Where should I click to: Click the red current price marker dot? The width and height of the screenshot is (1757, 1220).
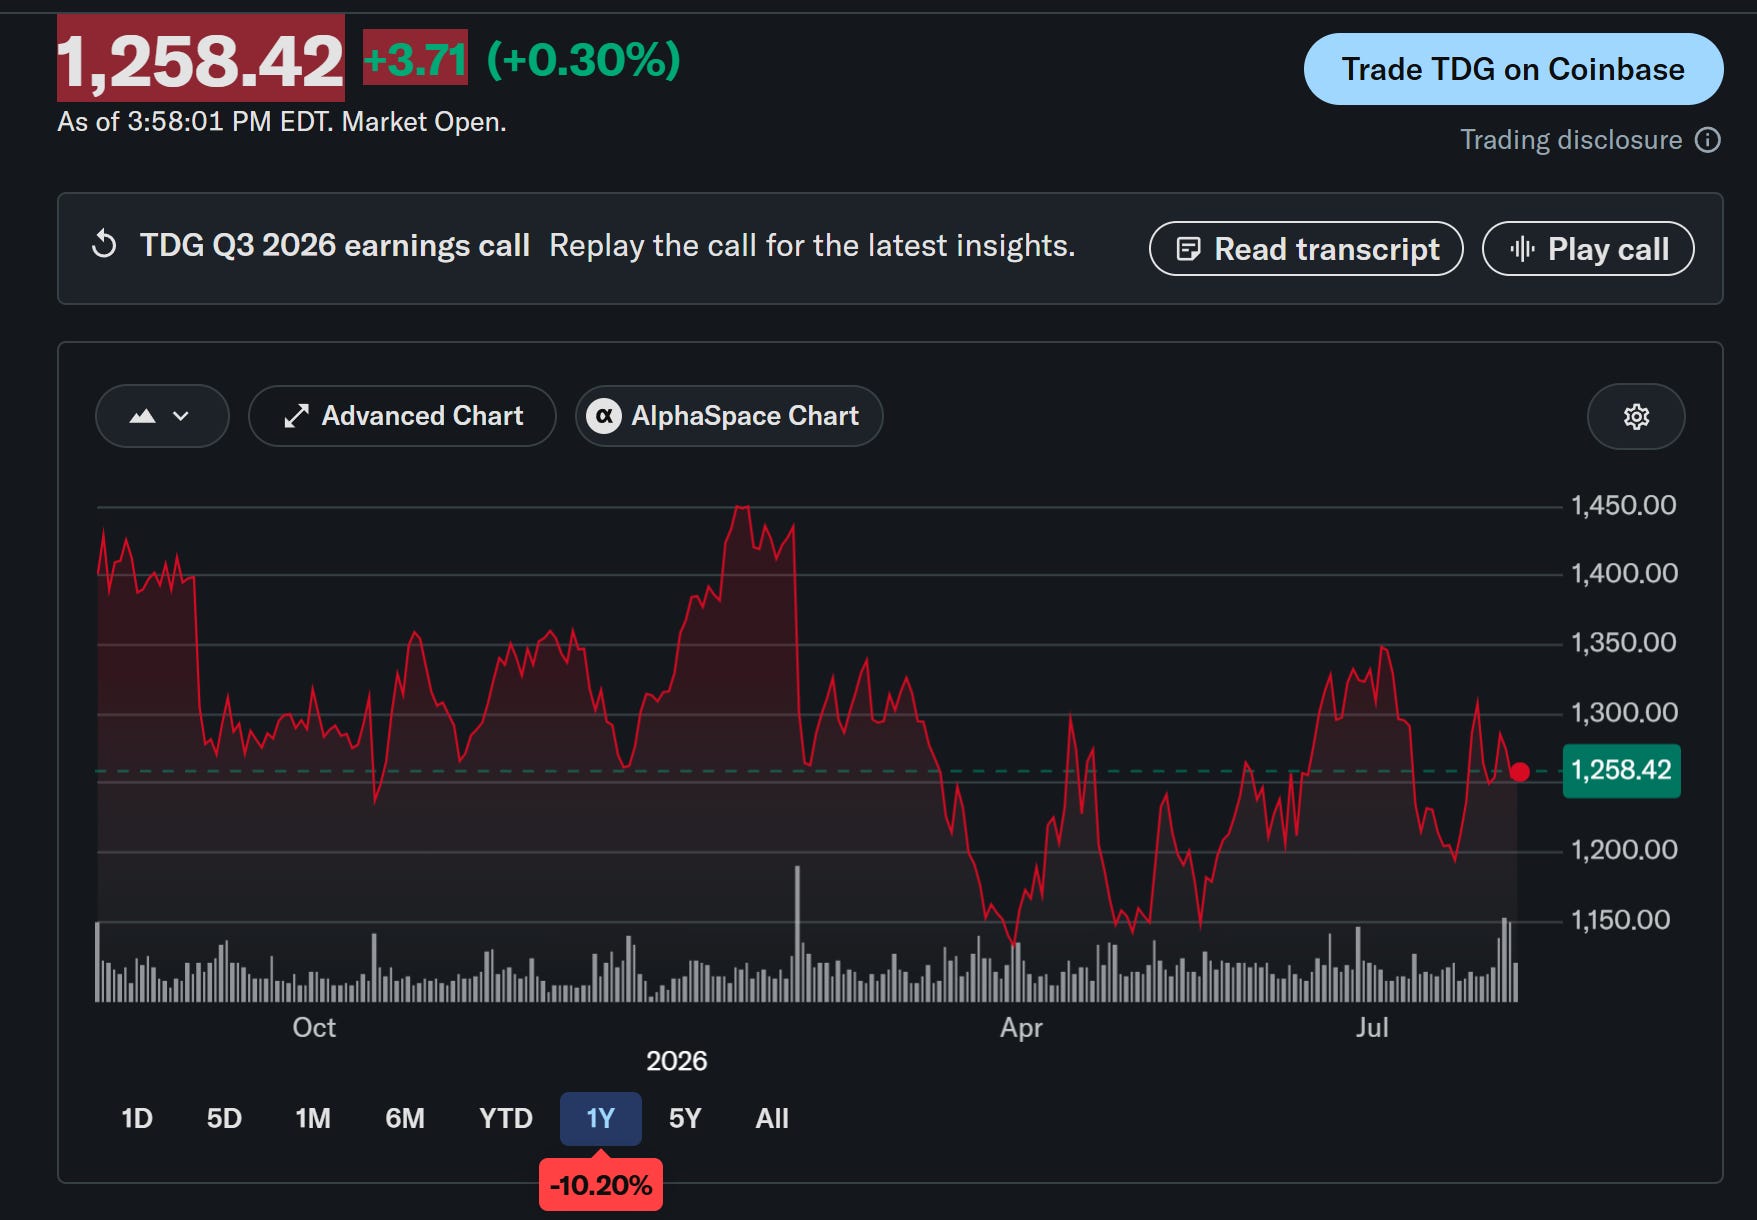click(1520, 772)
